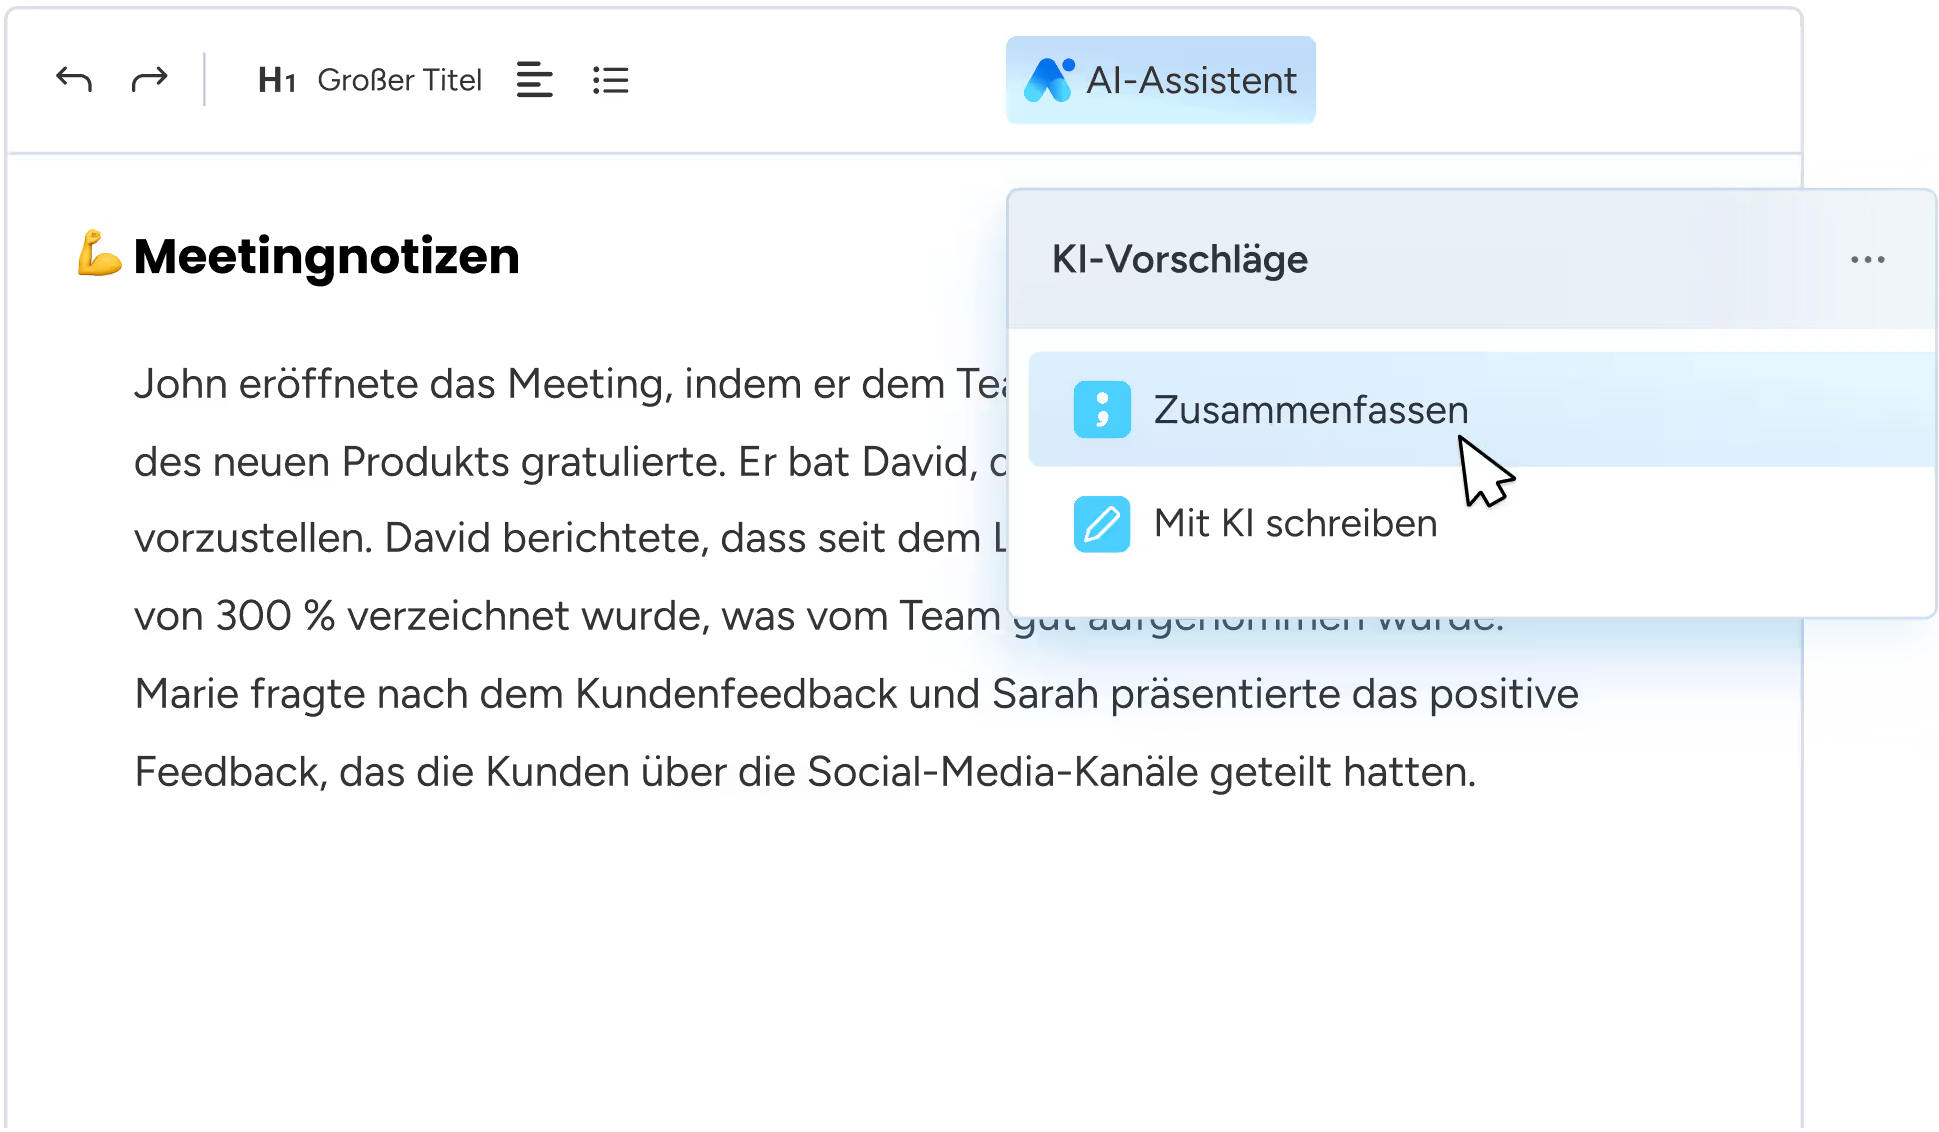Viewport: 1939px width, 1132px height.
Task: Click the Zusammenfassen summary icon
Action: pos(1102,409)
